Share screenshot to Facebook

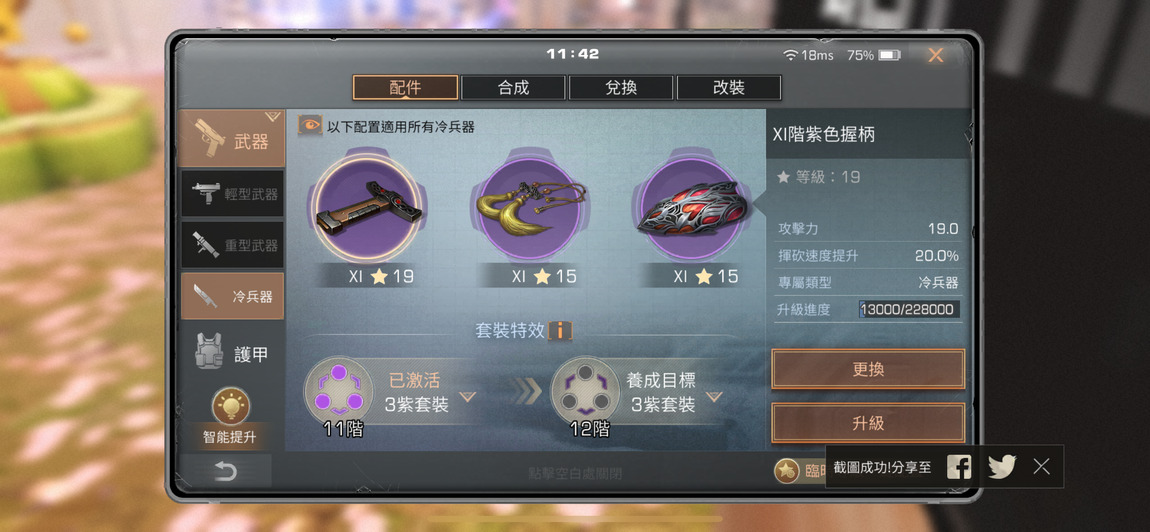click(x=959, y=467)
